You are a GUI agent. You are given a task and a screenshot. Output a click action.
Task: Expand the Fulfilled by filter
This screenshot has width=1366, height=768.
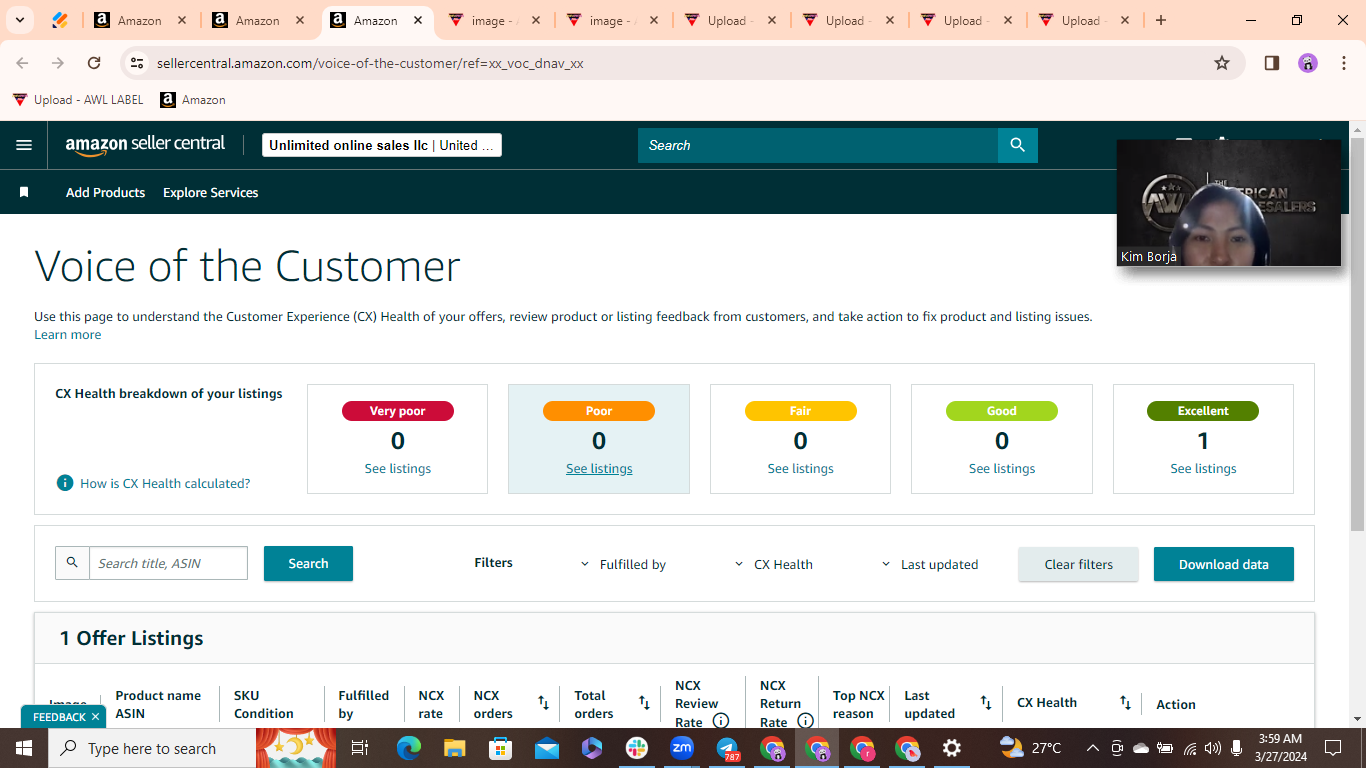[x=623, y=564]
